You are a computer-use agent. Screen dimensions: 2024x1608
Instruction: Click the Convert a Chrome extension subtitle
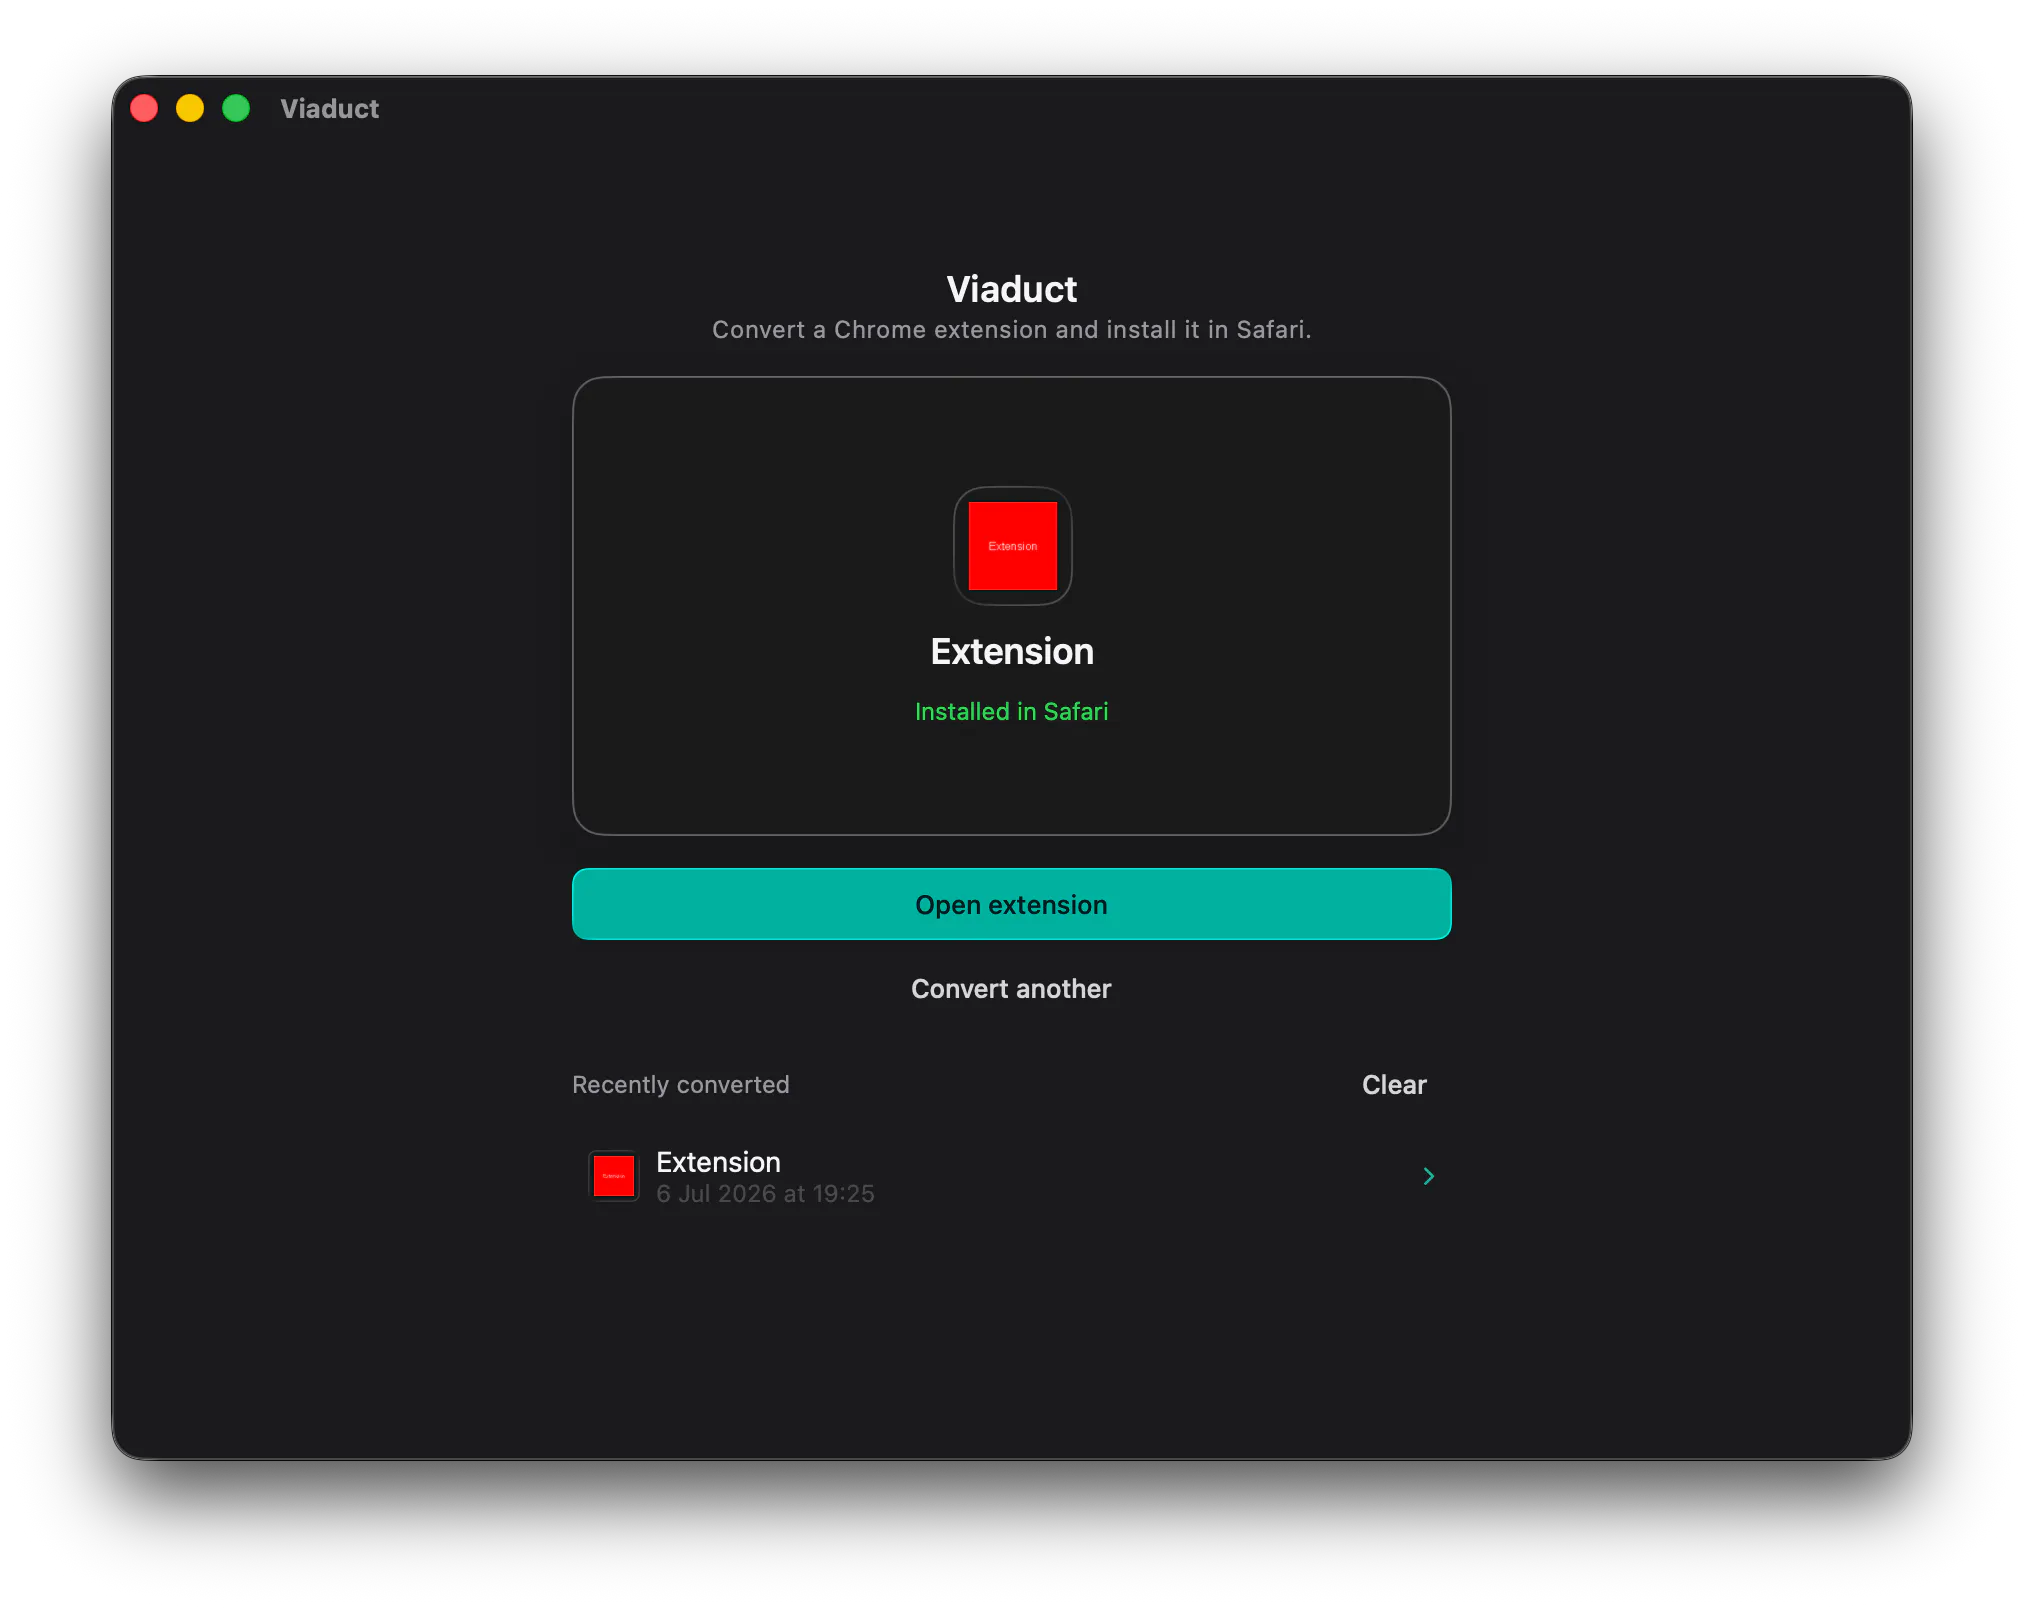1011,330
